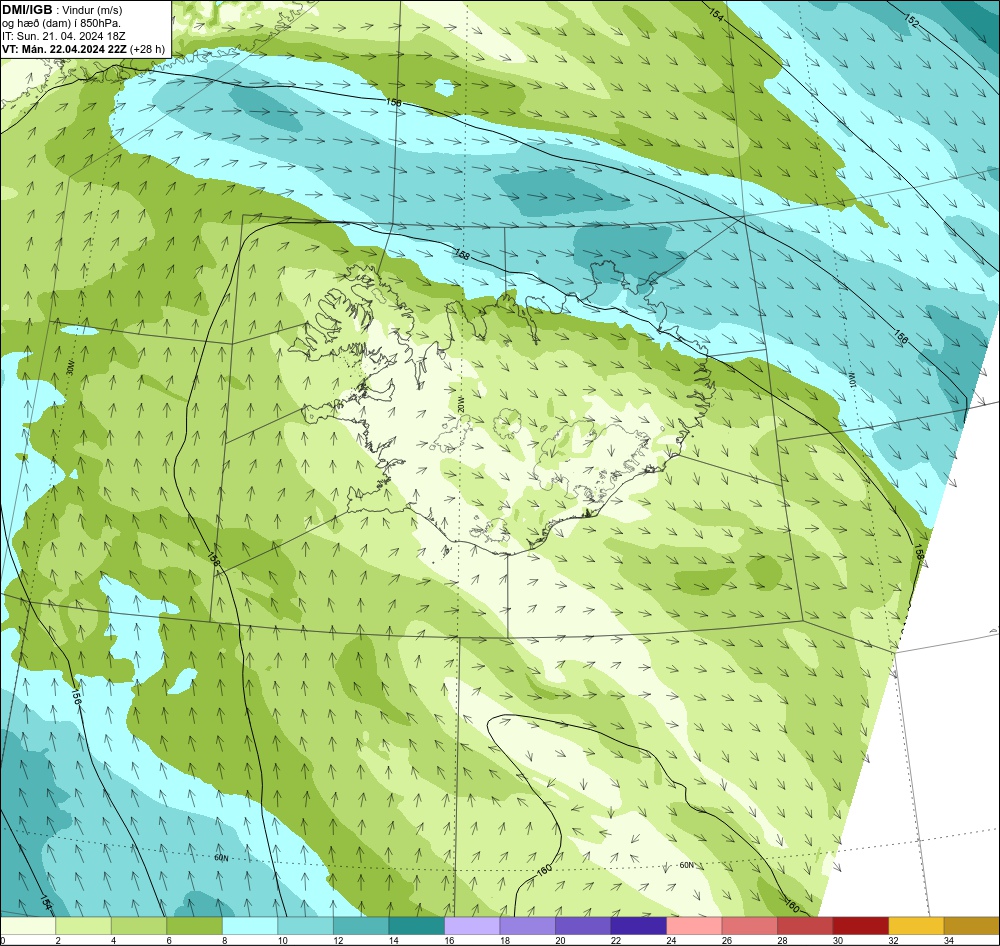Click the legend tick label '30'
The image size is (1000, 946).
837,940
